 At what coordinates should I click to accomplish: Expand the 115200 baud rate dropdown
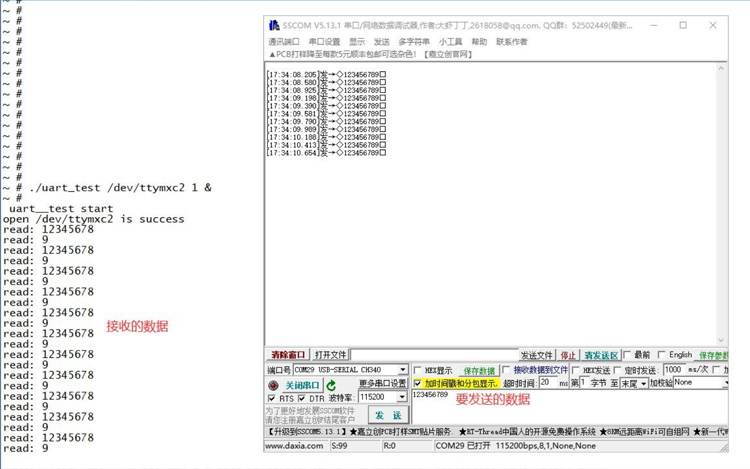point(402,398)
